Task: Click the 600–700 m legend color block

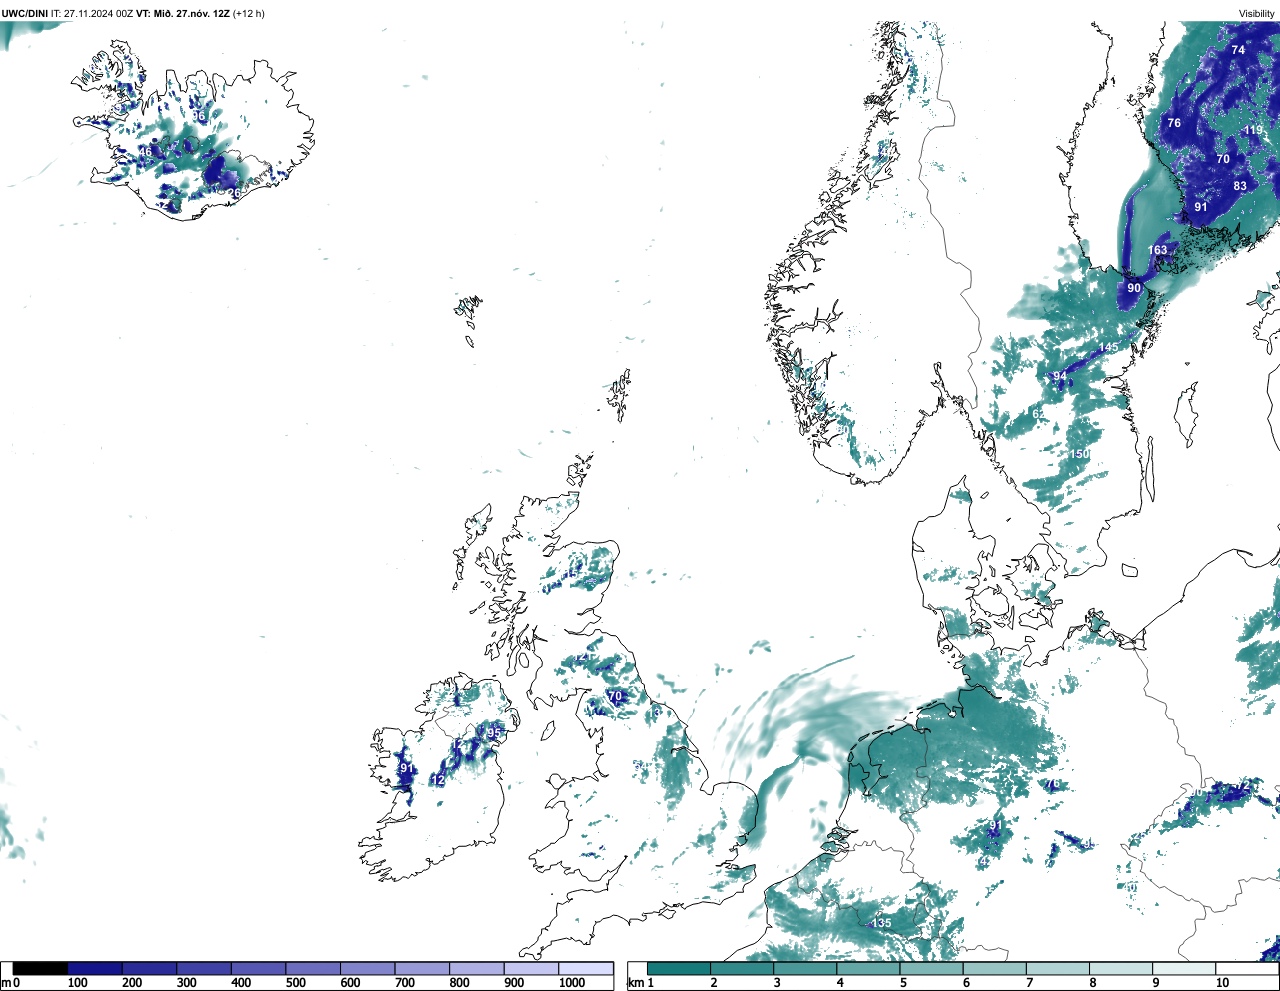Action: click(x=368, y=969)
